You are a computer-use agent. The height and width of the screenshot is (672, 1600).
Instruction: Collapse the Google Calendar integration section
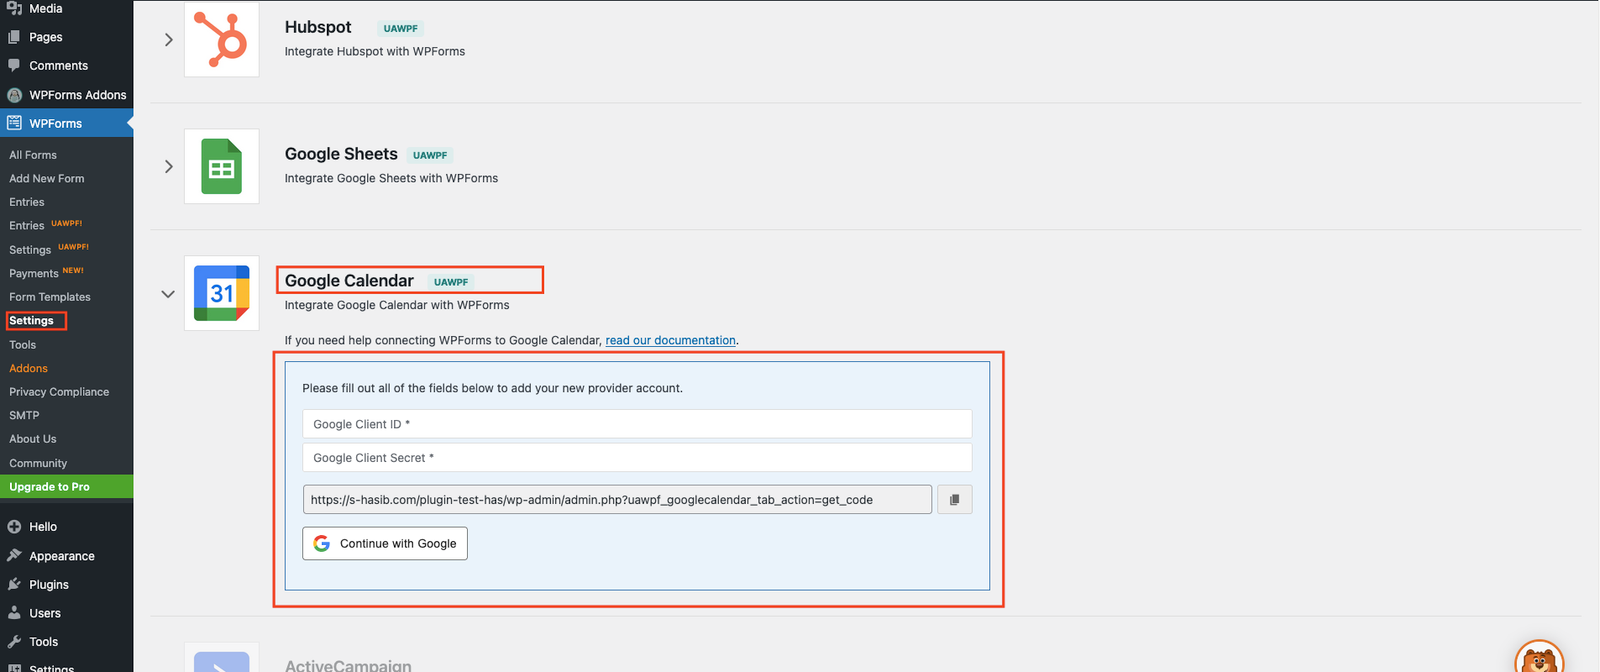[x=168, y=294]
